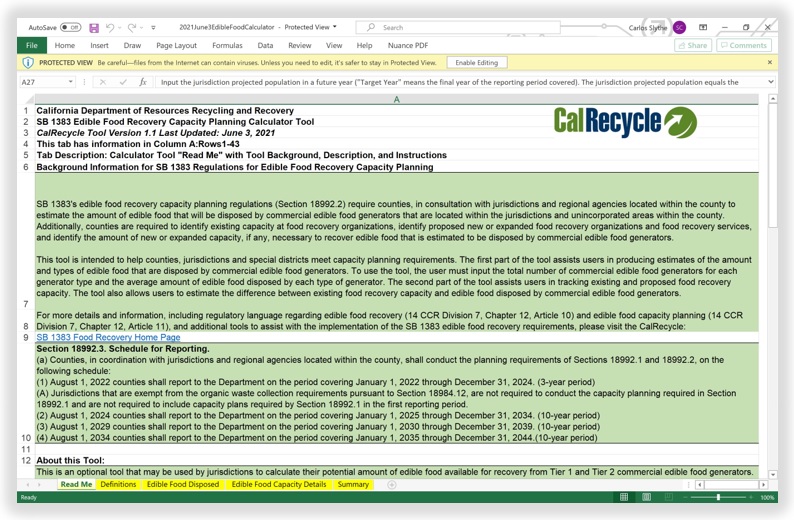Open the Help ribbon tab
This screenshot has height=520, width=794.
[364, 46]
